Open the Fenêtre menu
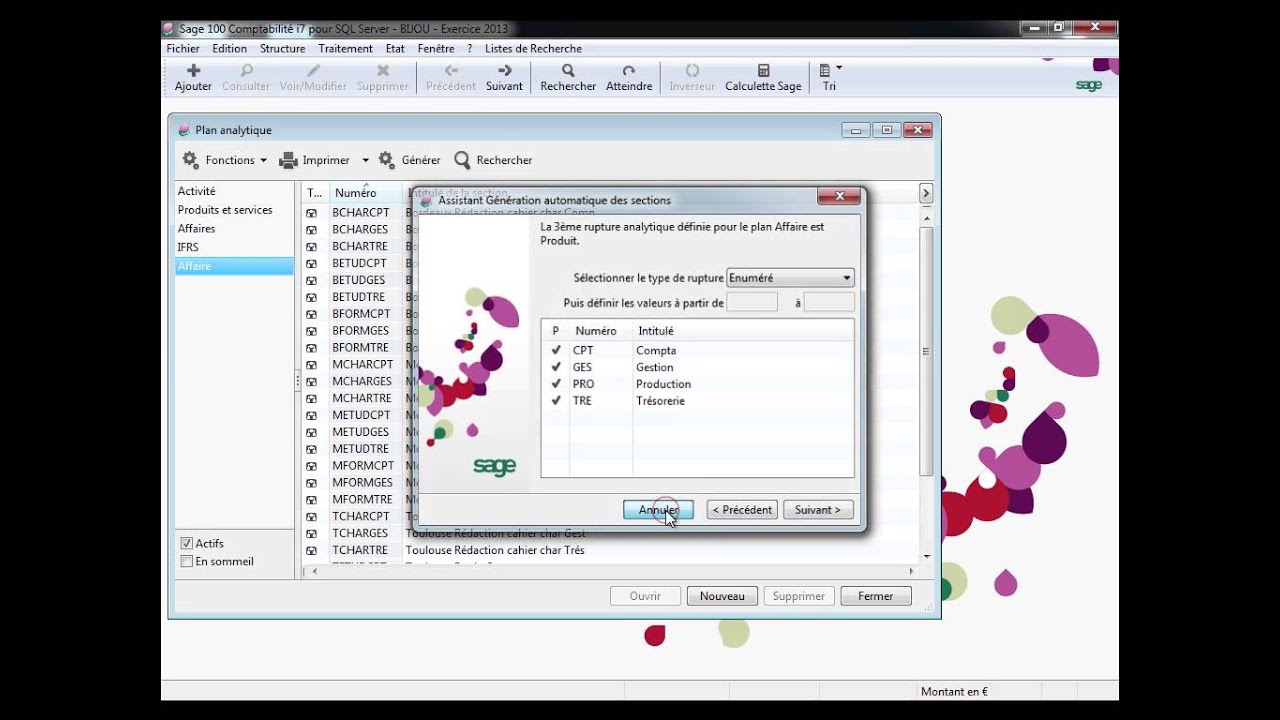This screenshot has height=720, width=1280. tap(436, 48)
